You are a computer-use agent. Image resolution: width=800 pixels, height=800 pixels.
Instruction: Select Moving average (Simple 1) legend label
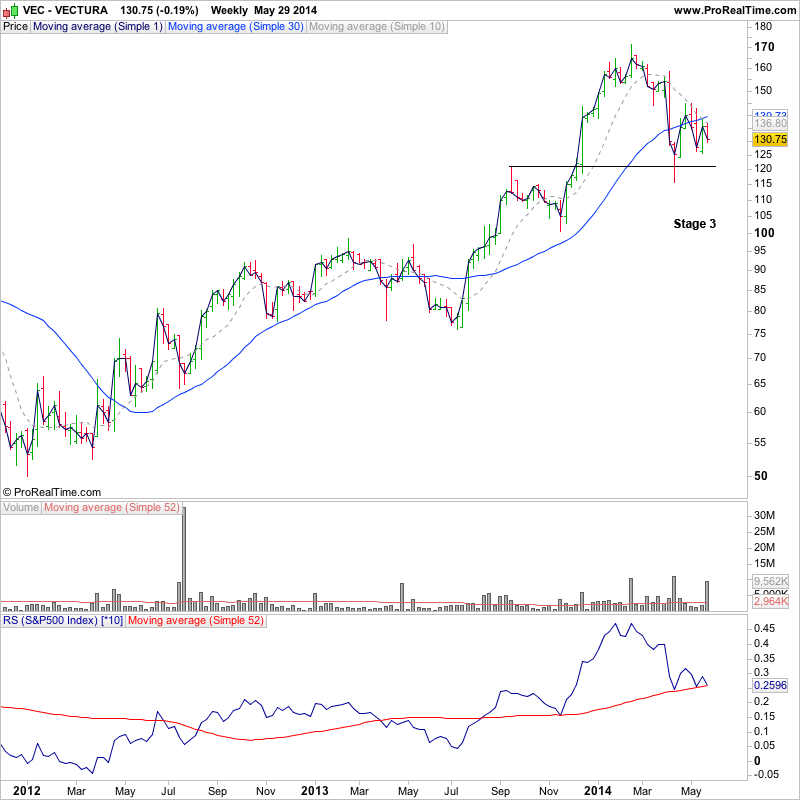click(x=97, y=27)
